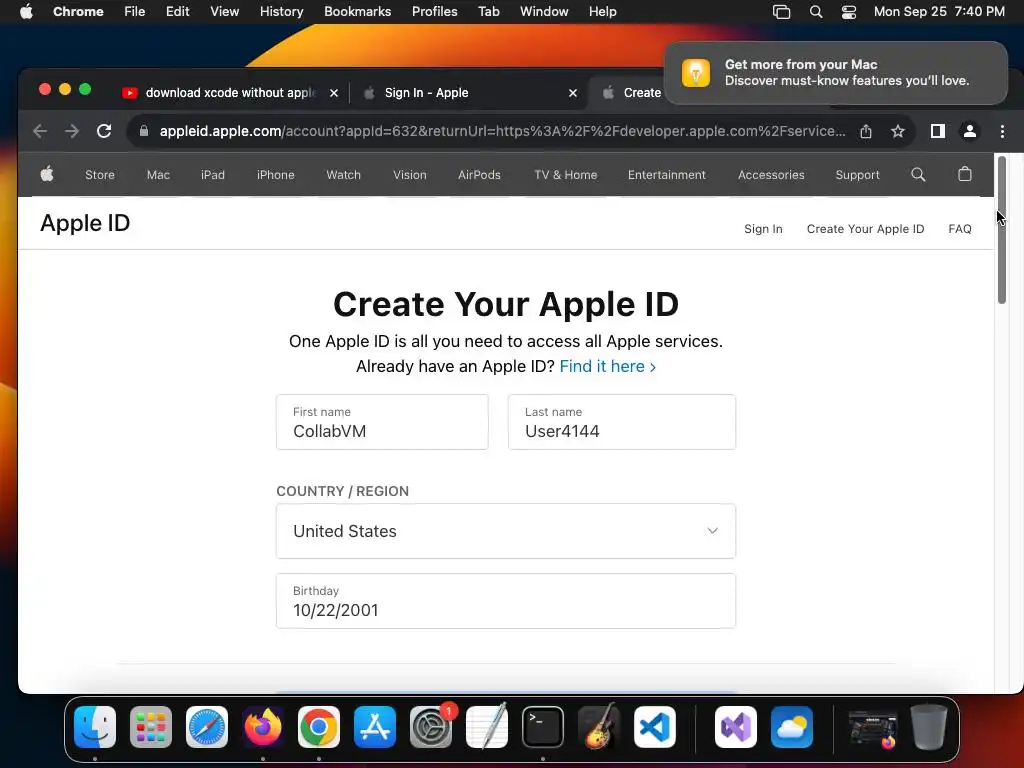The width and height of the screenshot is (1024, 768).
Task: Open the History menu
Action: coord(281,12)
